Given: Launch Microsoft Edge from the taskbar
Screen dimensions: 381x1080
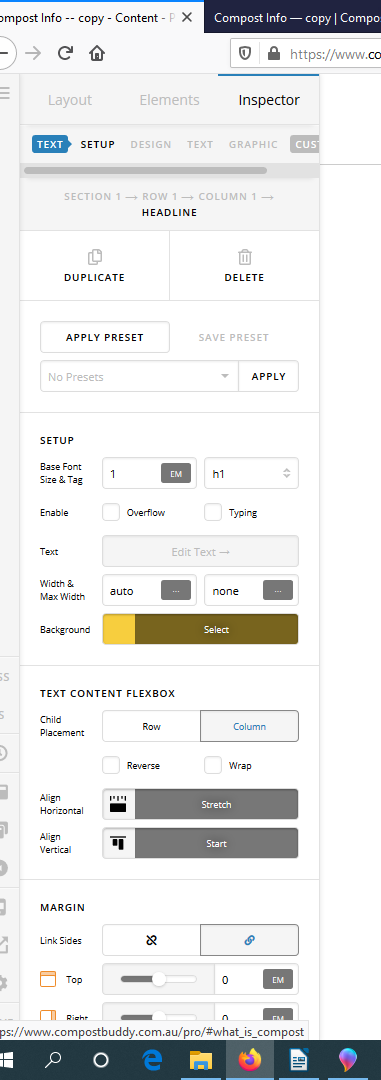Looking at the screenshot, I should coord(152,1060).
